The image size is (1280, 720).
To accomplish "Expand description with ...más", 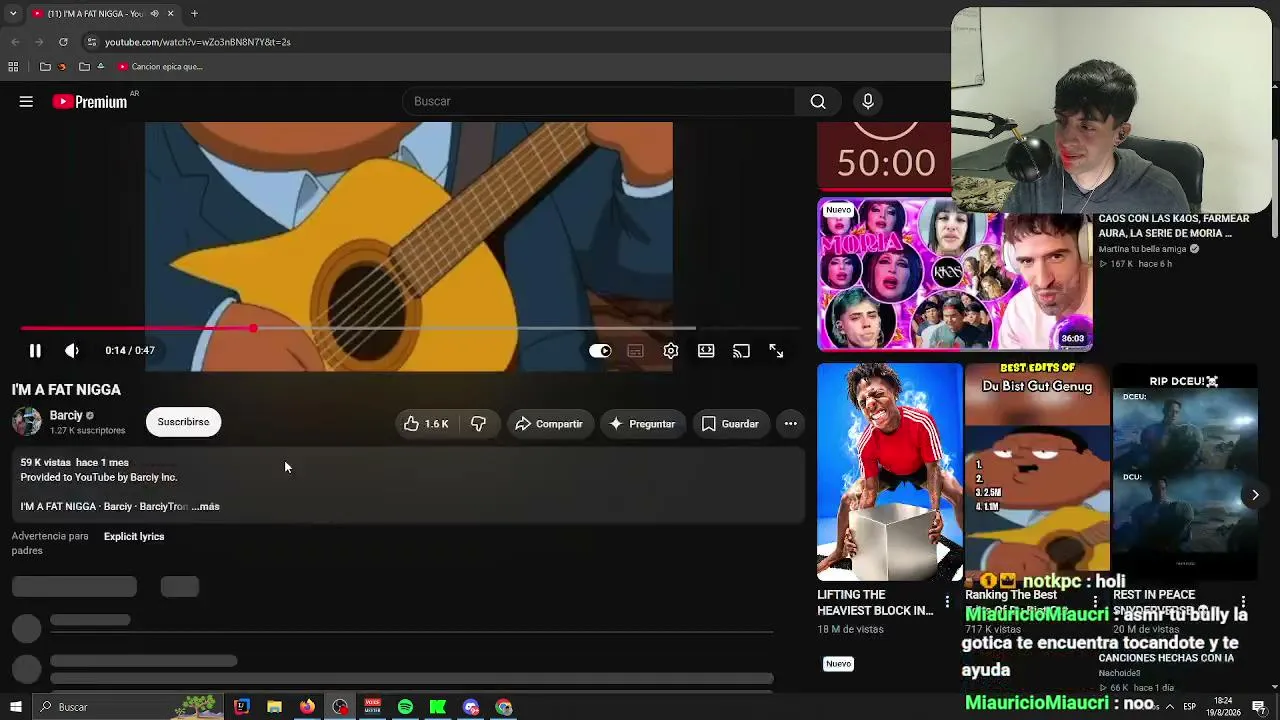I will [x=205, y=507].
